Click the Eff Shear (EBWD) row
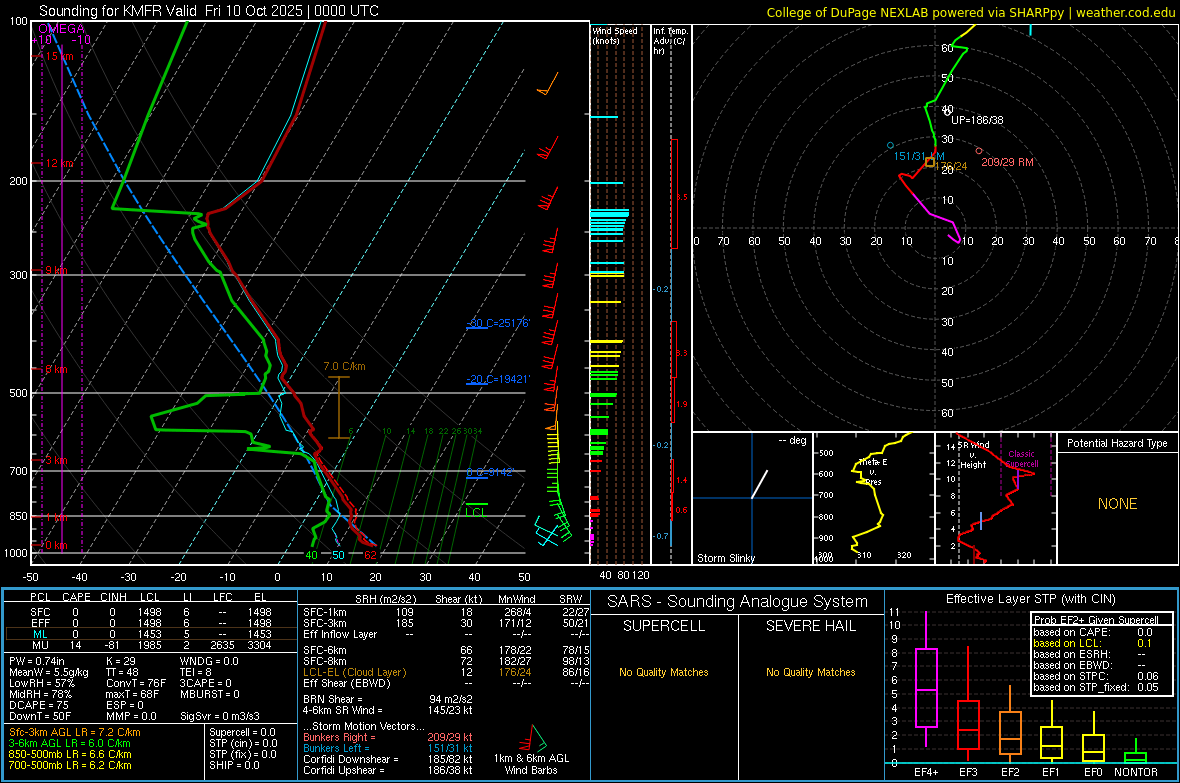Viewport: 1180px width, 783px height. click(x=446, y=683)
